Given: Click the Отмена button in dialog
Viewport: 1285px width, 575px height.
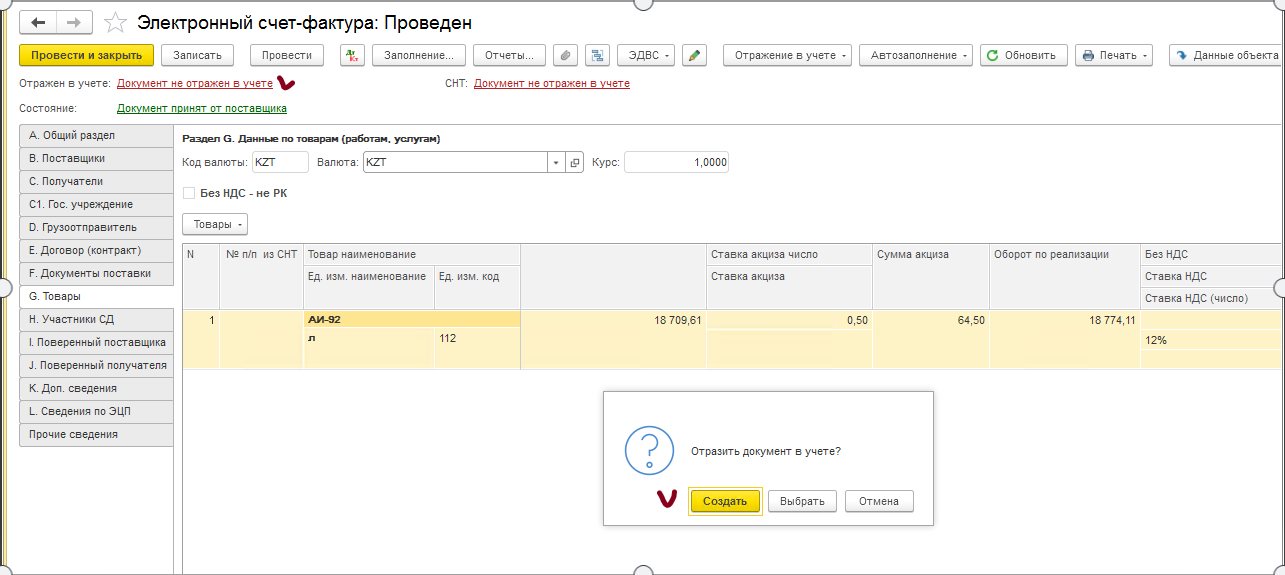Looking at the screenshot, I should coord(879,501).
